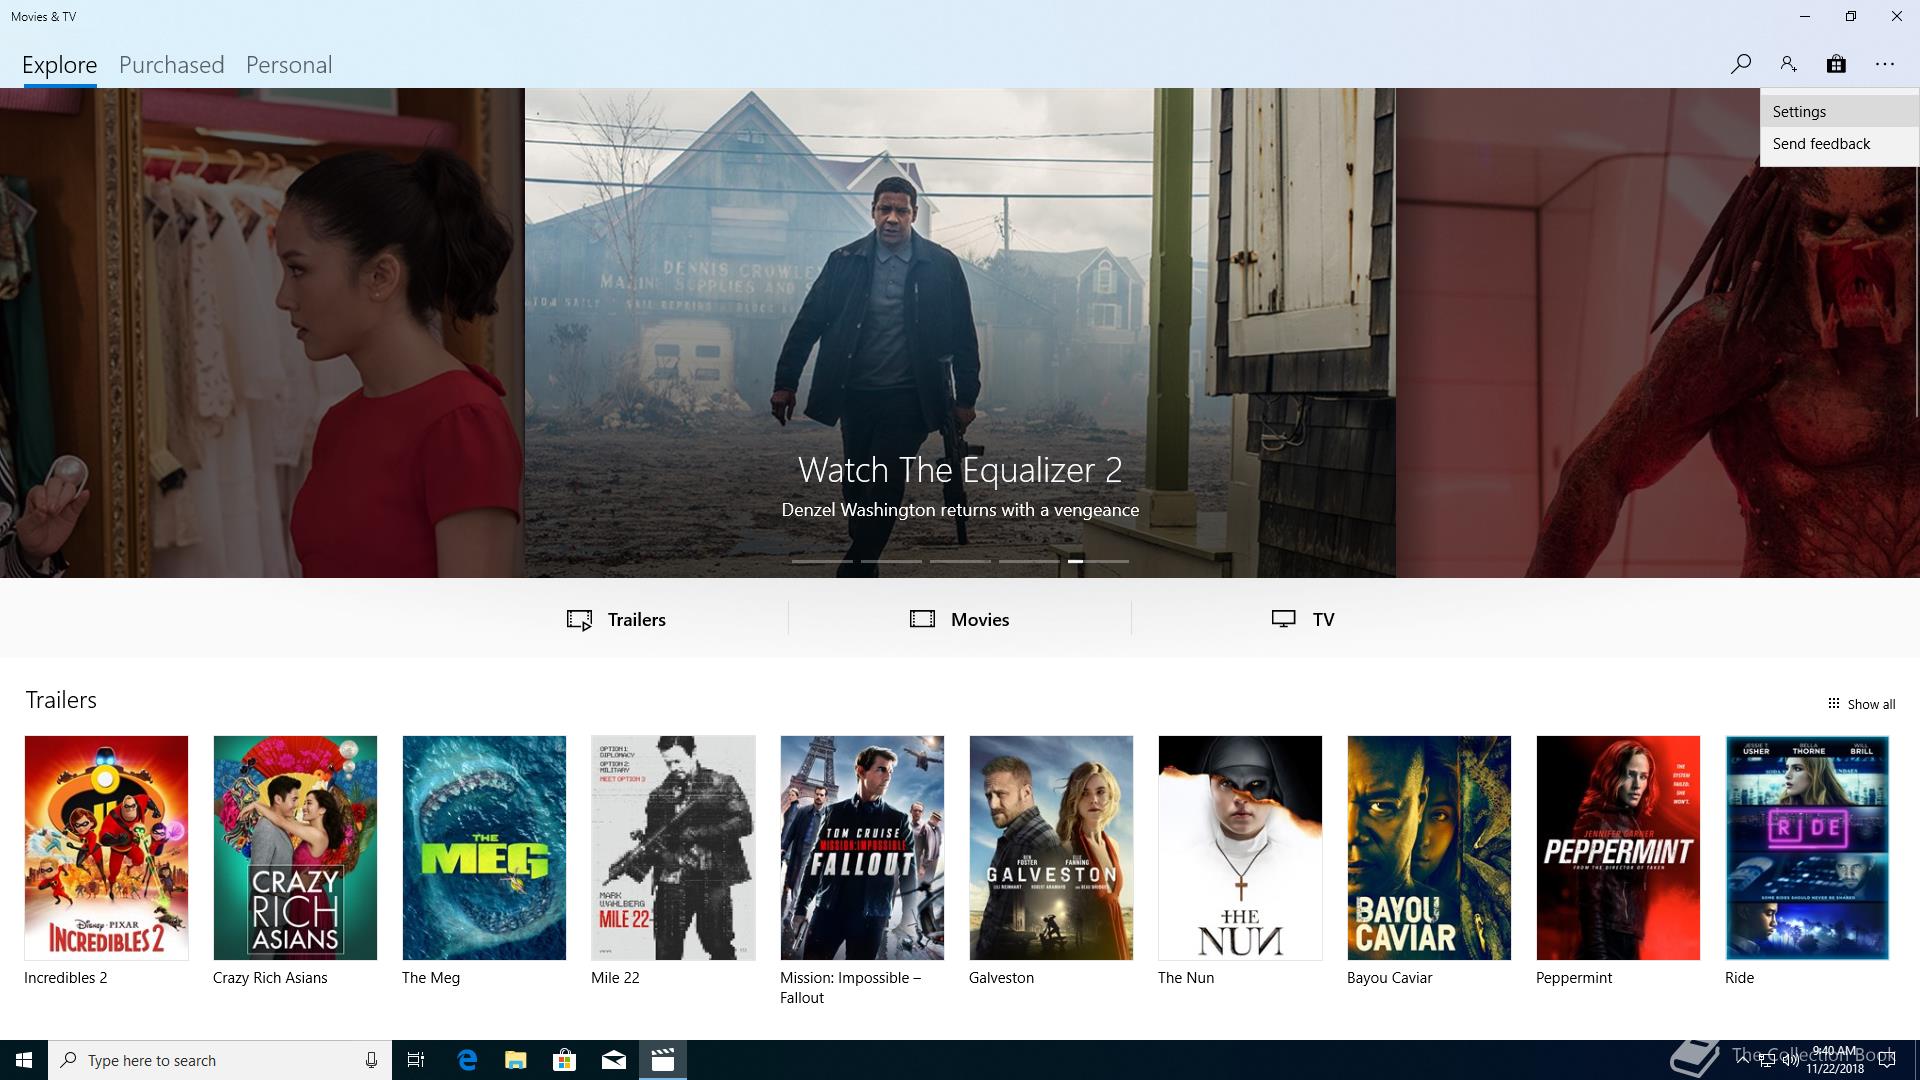This screenshot has height=1080, width=1920.
Task: Click the account sign-in person icon
Action: (1788, 64)
